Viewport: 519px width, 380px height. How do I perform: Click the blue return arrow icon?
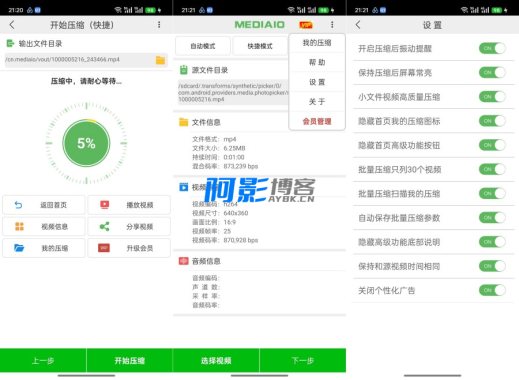click(19, 205)
